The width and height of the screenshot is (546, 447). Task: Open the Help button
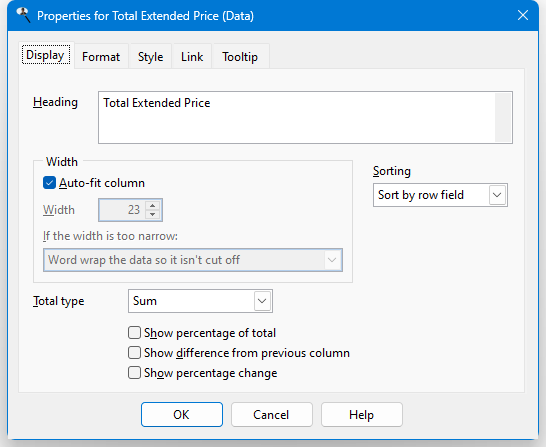[x=362, y=415]
